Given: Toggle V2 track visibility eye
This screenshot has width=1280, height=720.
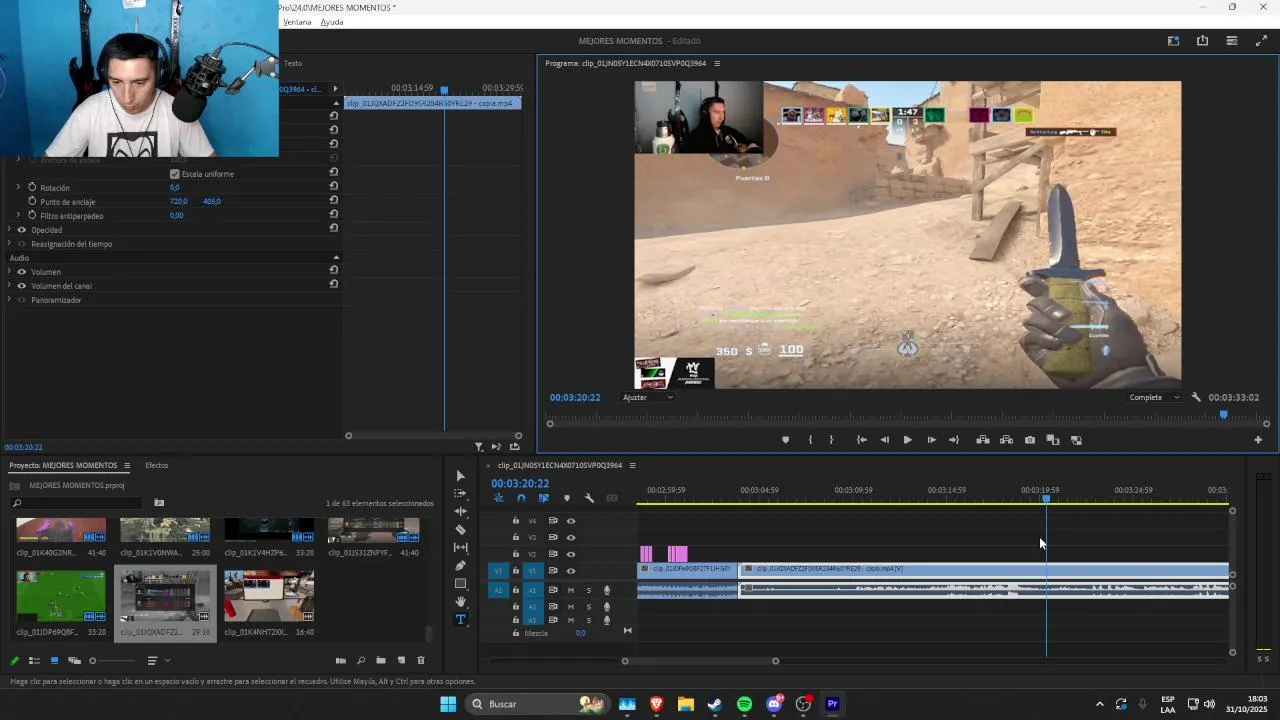Looking at the screenshot, I should [571, 554].
